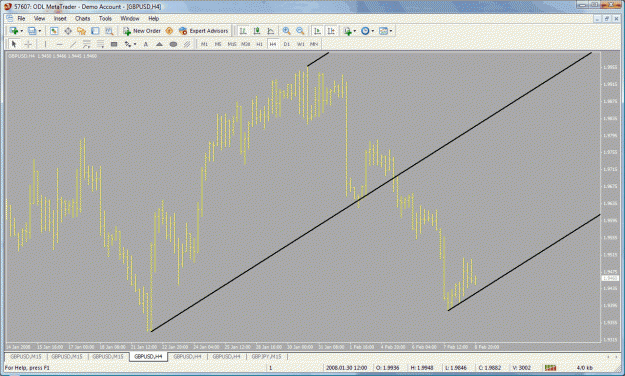This screenshot has height=376, width=625.
Task: Open the New Chart toolbar icon
Action: (14, 31)
